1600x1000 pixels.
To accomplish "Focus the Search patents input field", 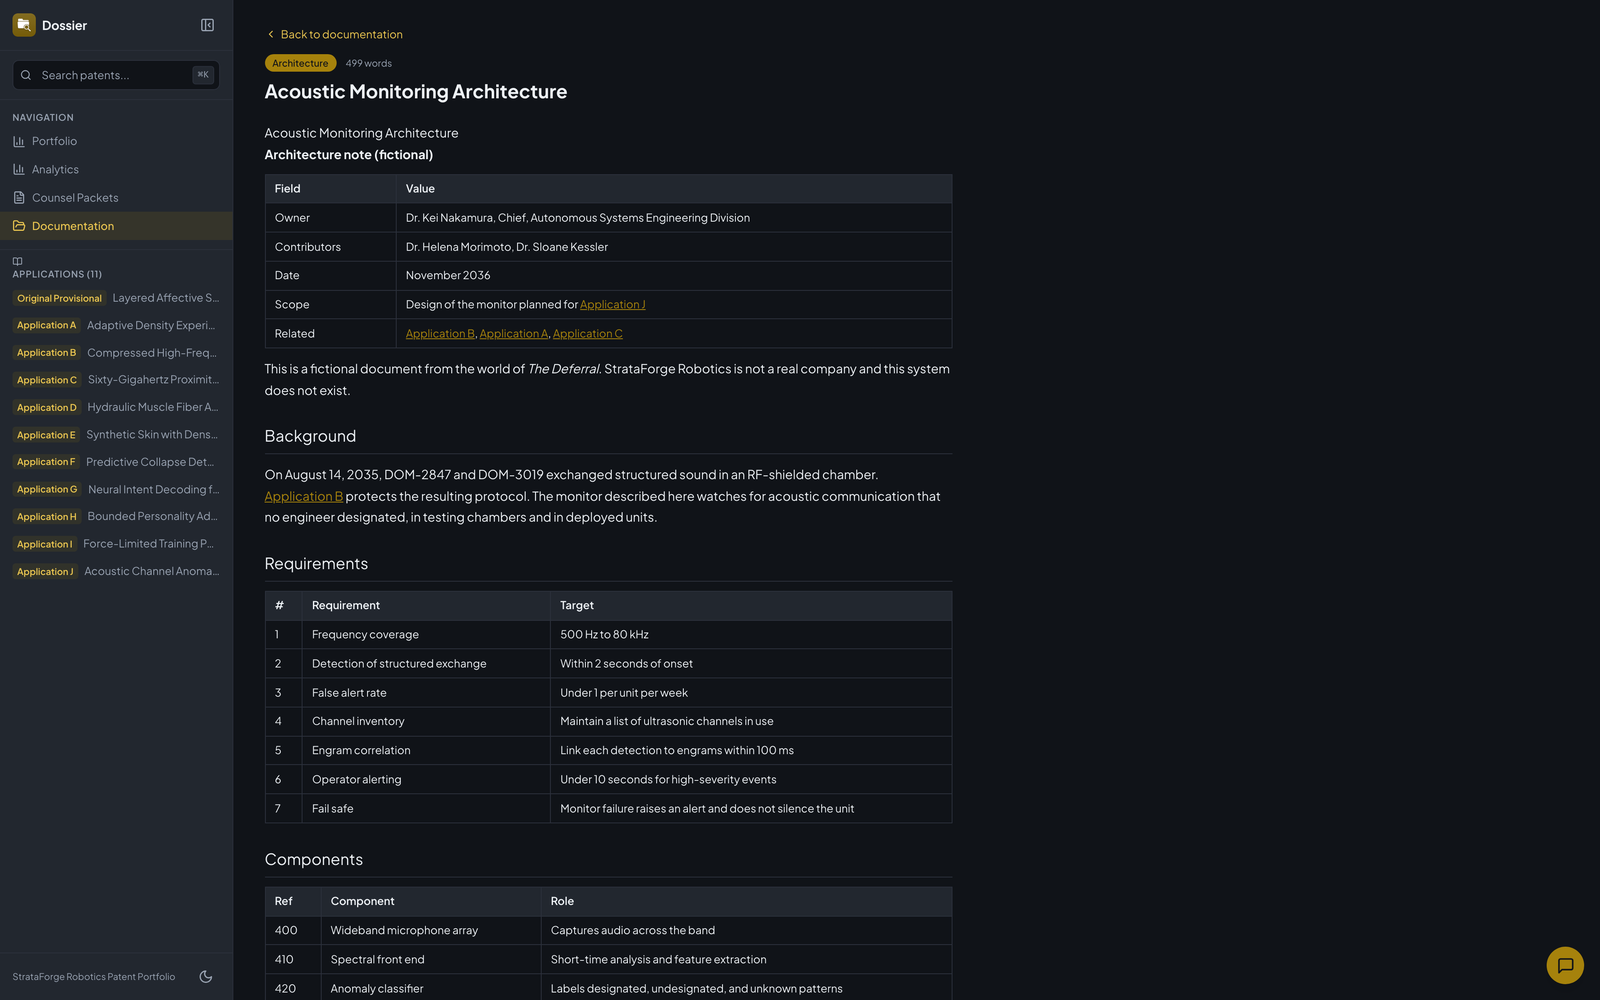I will pos(114,75).
